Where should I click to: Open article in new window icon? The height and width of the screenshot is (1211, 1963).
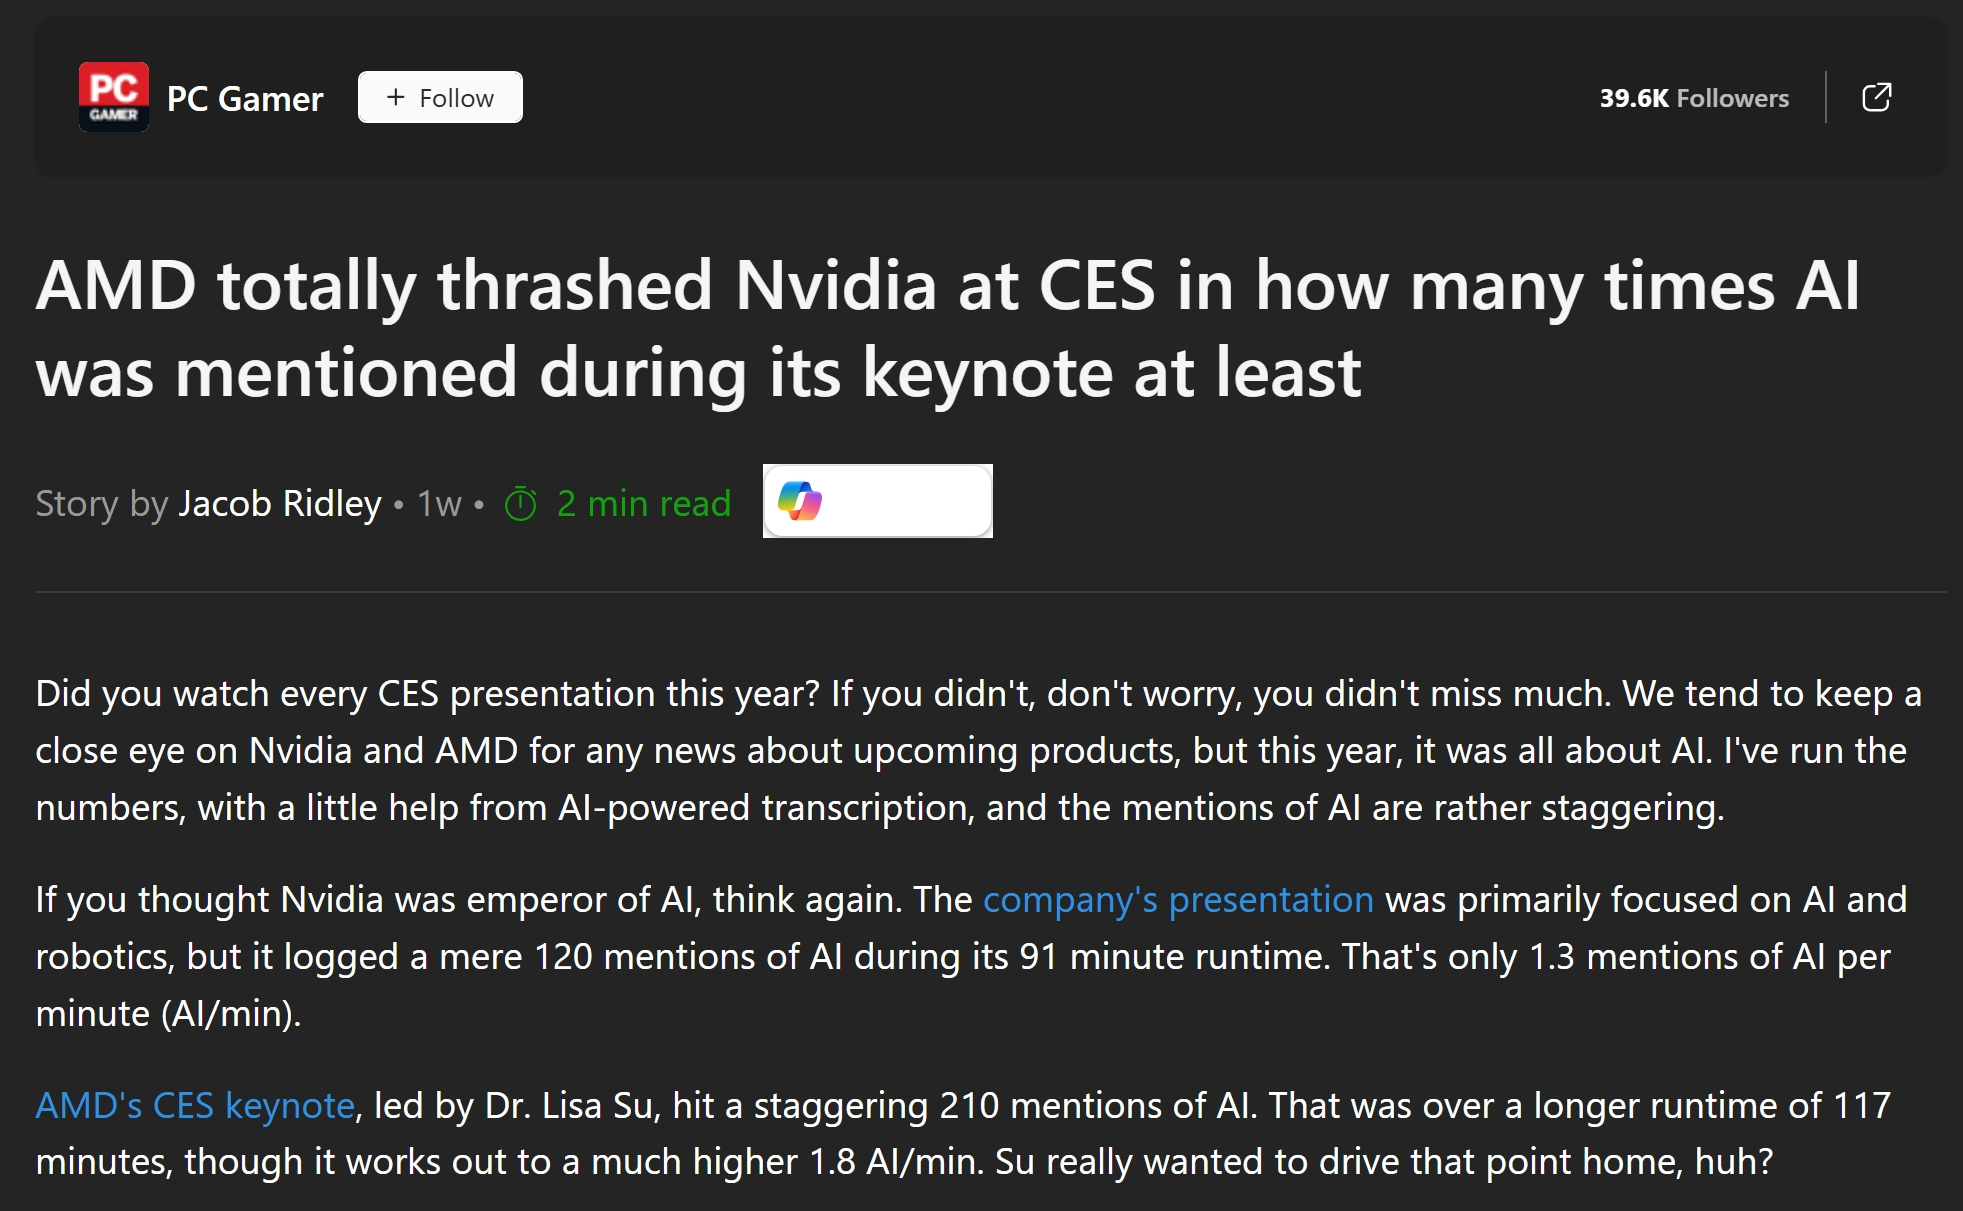coord(1876,97)
